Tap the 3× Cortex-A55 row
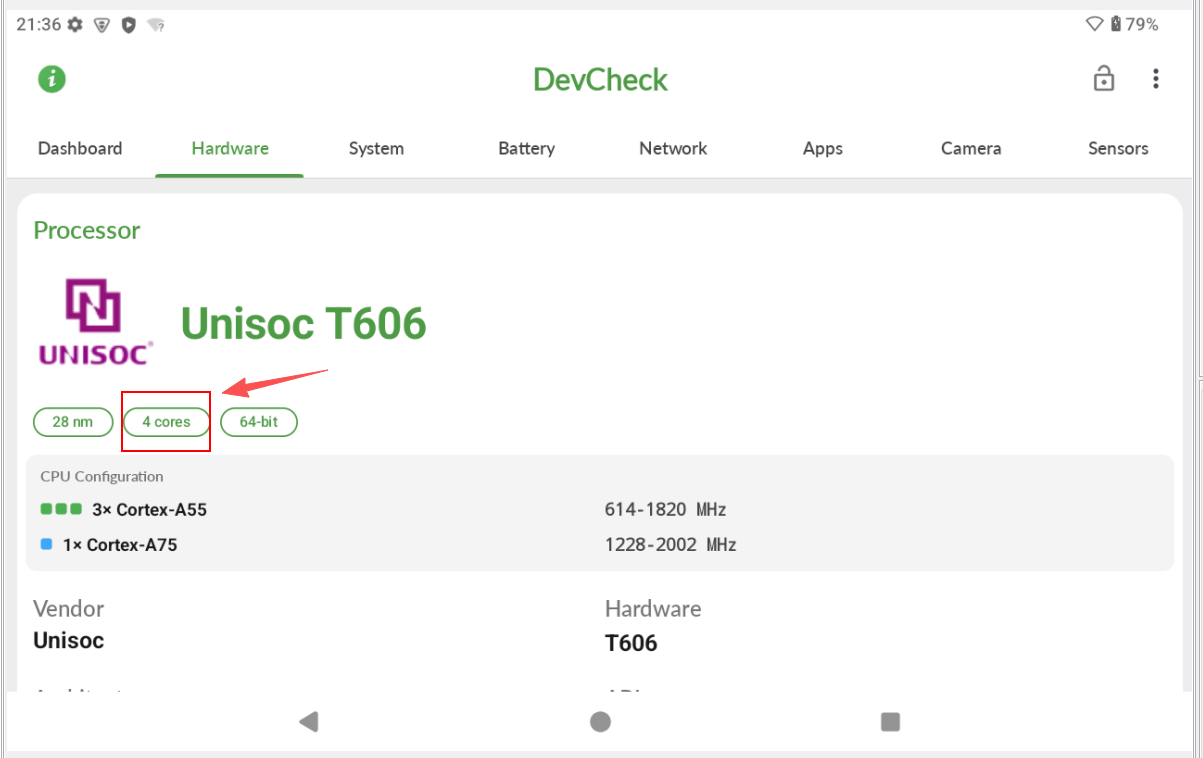The width and height of the screenshot is (1203, 758). tap(600, 509)
